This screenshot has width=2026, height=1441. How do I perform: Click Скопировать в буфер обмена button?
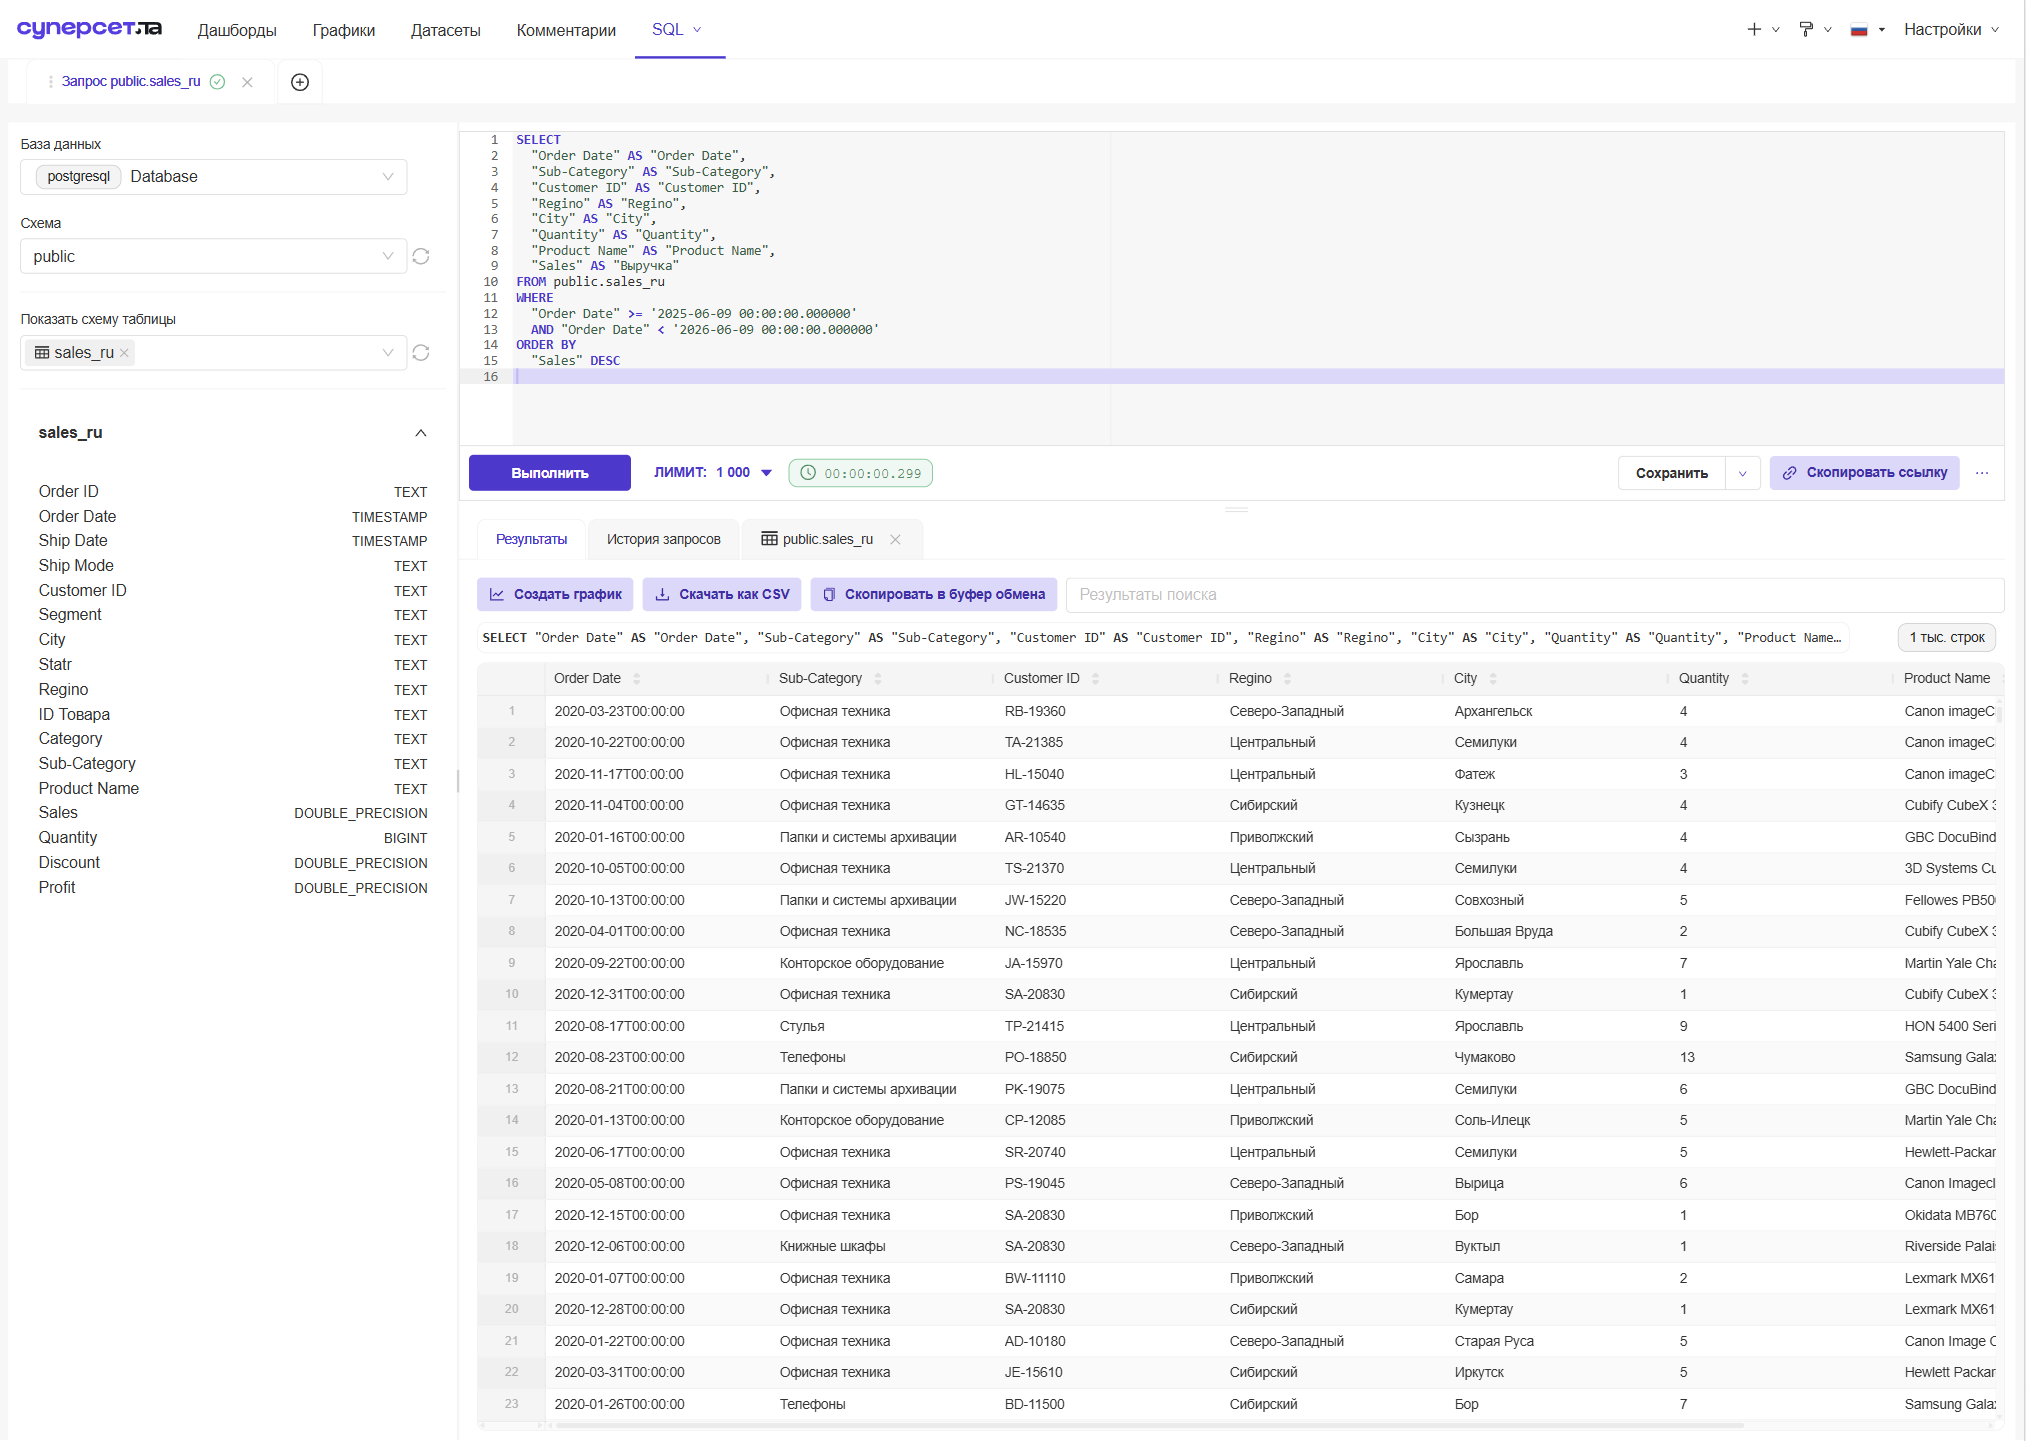click(934, 594)
